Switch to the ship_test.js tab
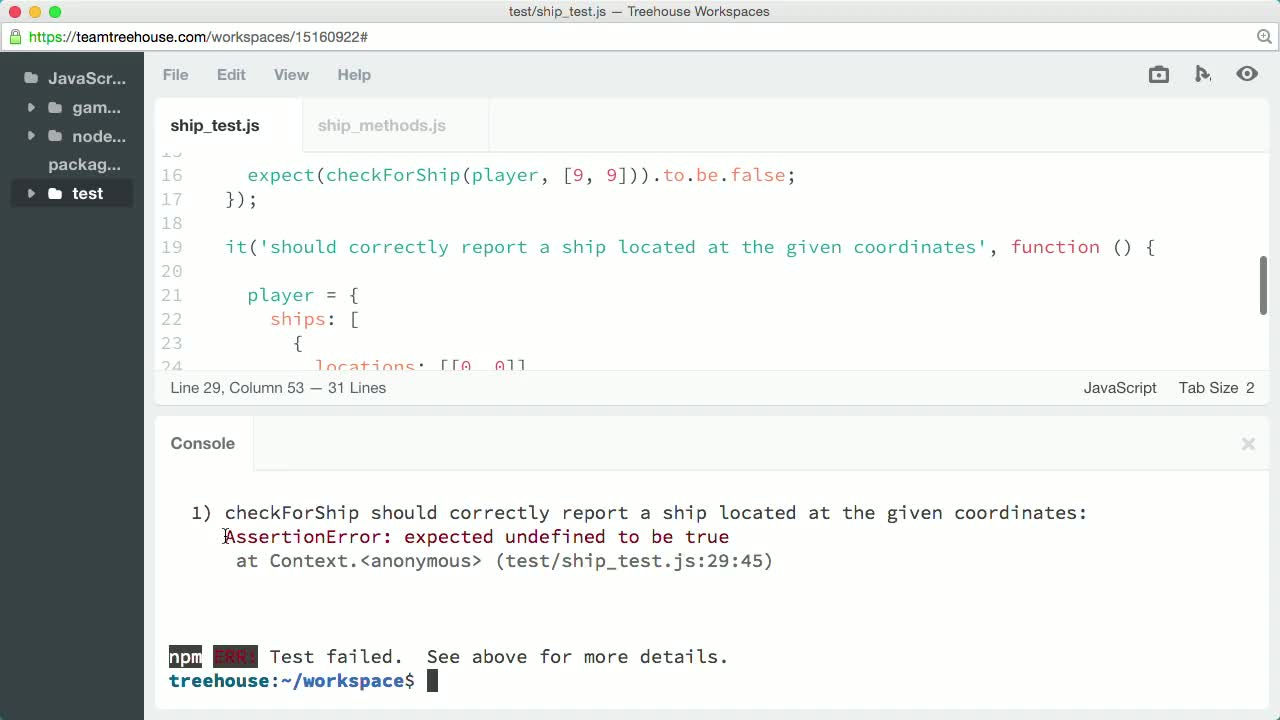The image size is (1280, 720). 215,126
